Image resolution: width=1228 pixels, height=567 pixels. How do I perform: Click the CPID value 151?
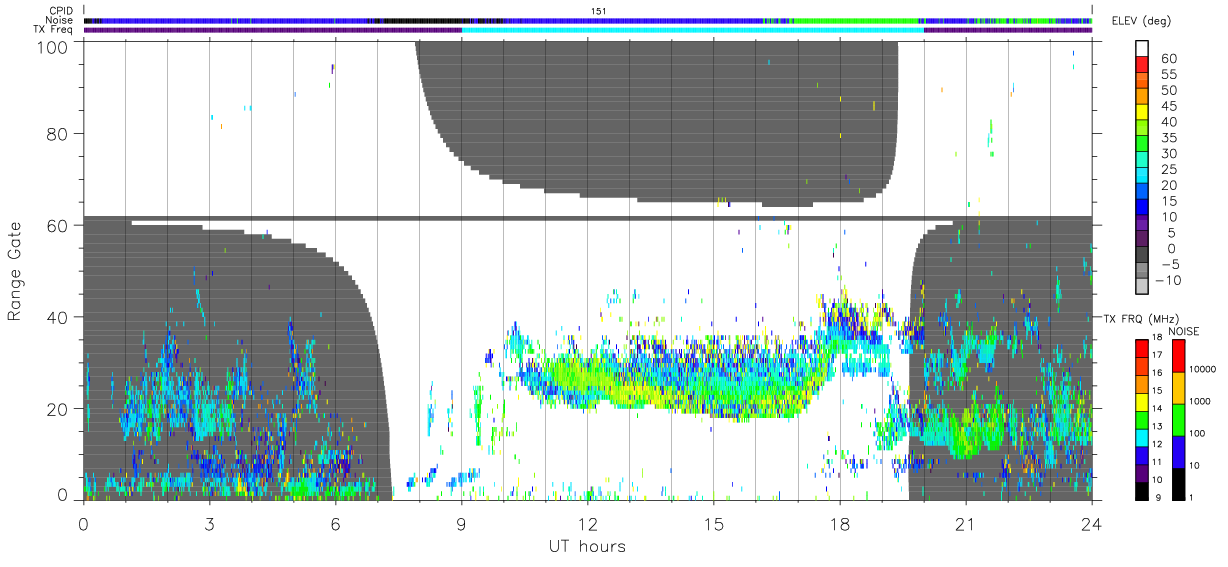600,10
